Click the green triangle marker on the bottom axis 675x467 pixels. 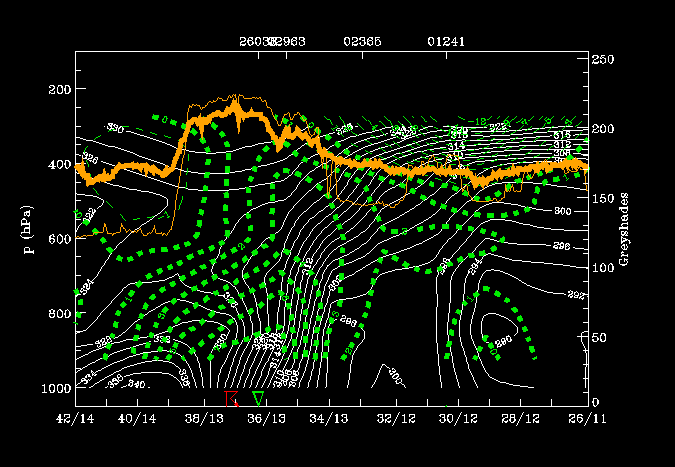pyautogui.click(x=259, y=399)
